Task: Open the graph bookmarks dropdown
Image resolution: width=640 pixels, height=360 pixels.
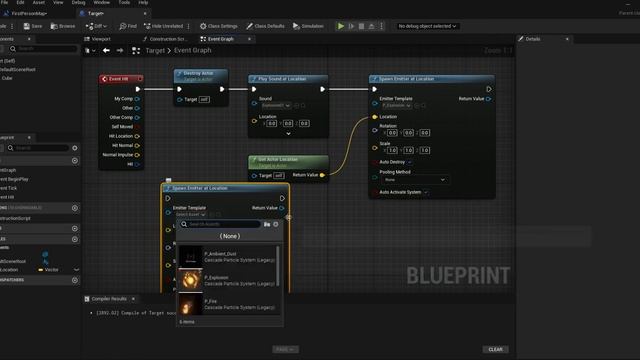Action: (x=90, y=51)
